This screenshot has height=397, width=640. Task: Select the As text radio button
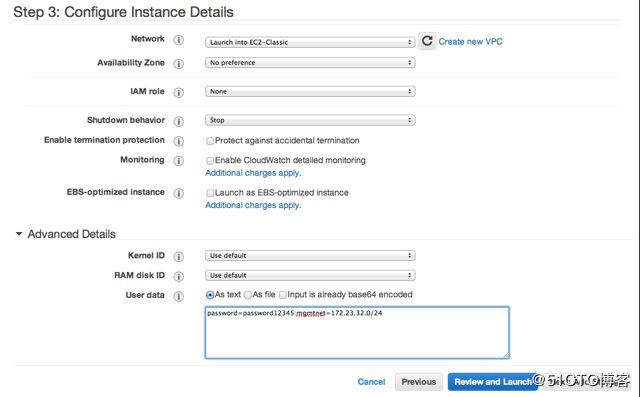[210, 295]
